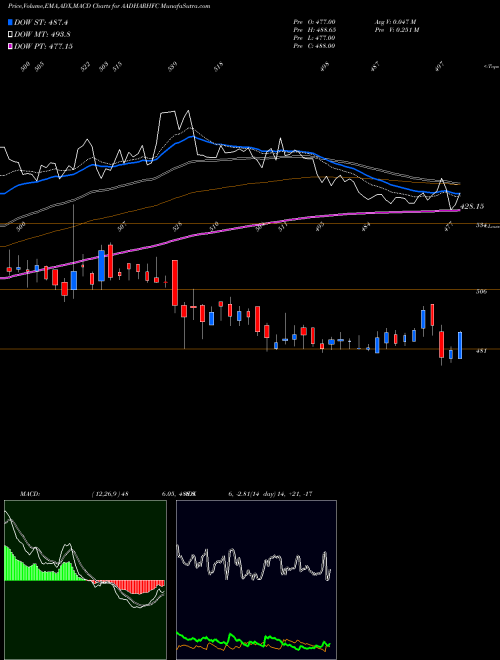Click the 428.15 price label
This screenshot has height=660, width=500.
472,206
